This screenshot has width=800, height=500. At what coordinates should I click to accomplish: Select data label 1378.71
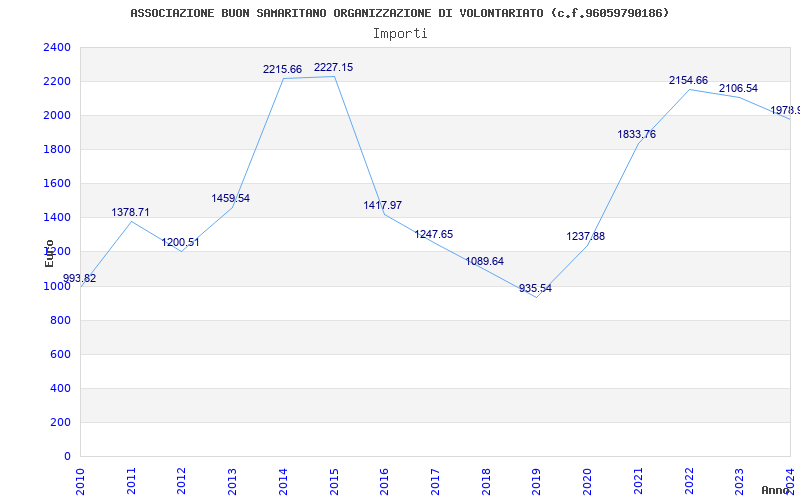click(x=131, y=212)
